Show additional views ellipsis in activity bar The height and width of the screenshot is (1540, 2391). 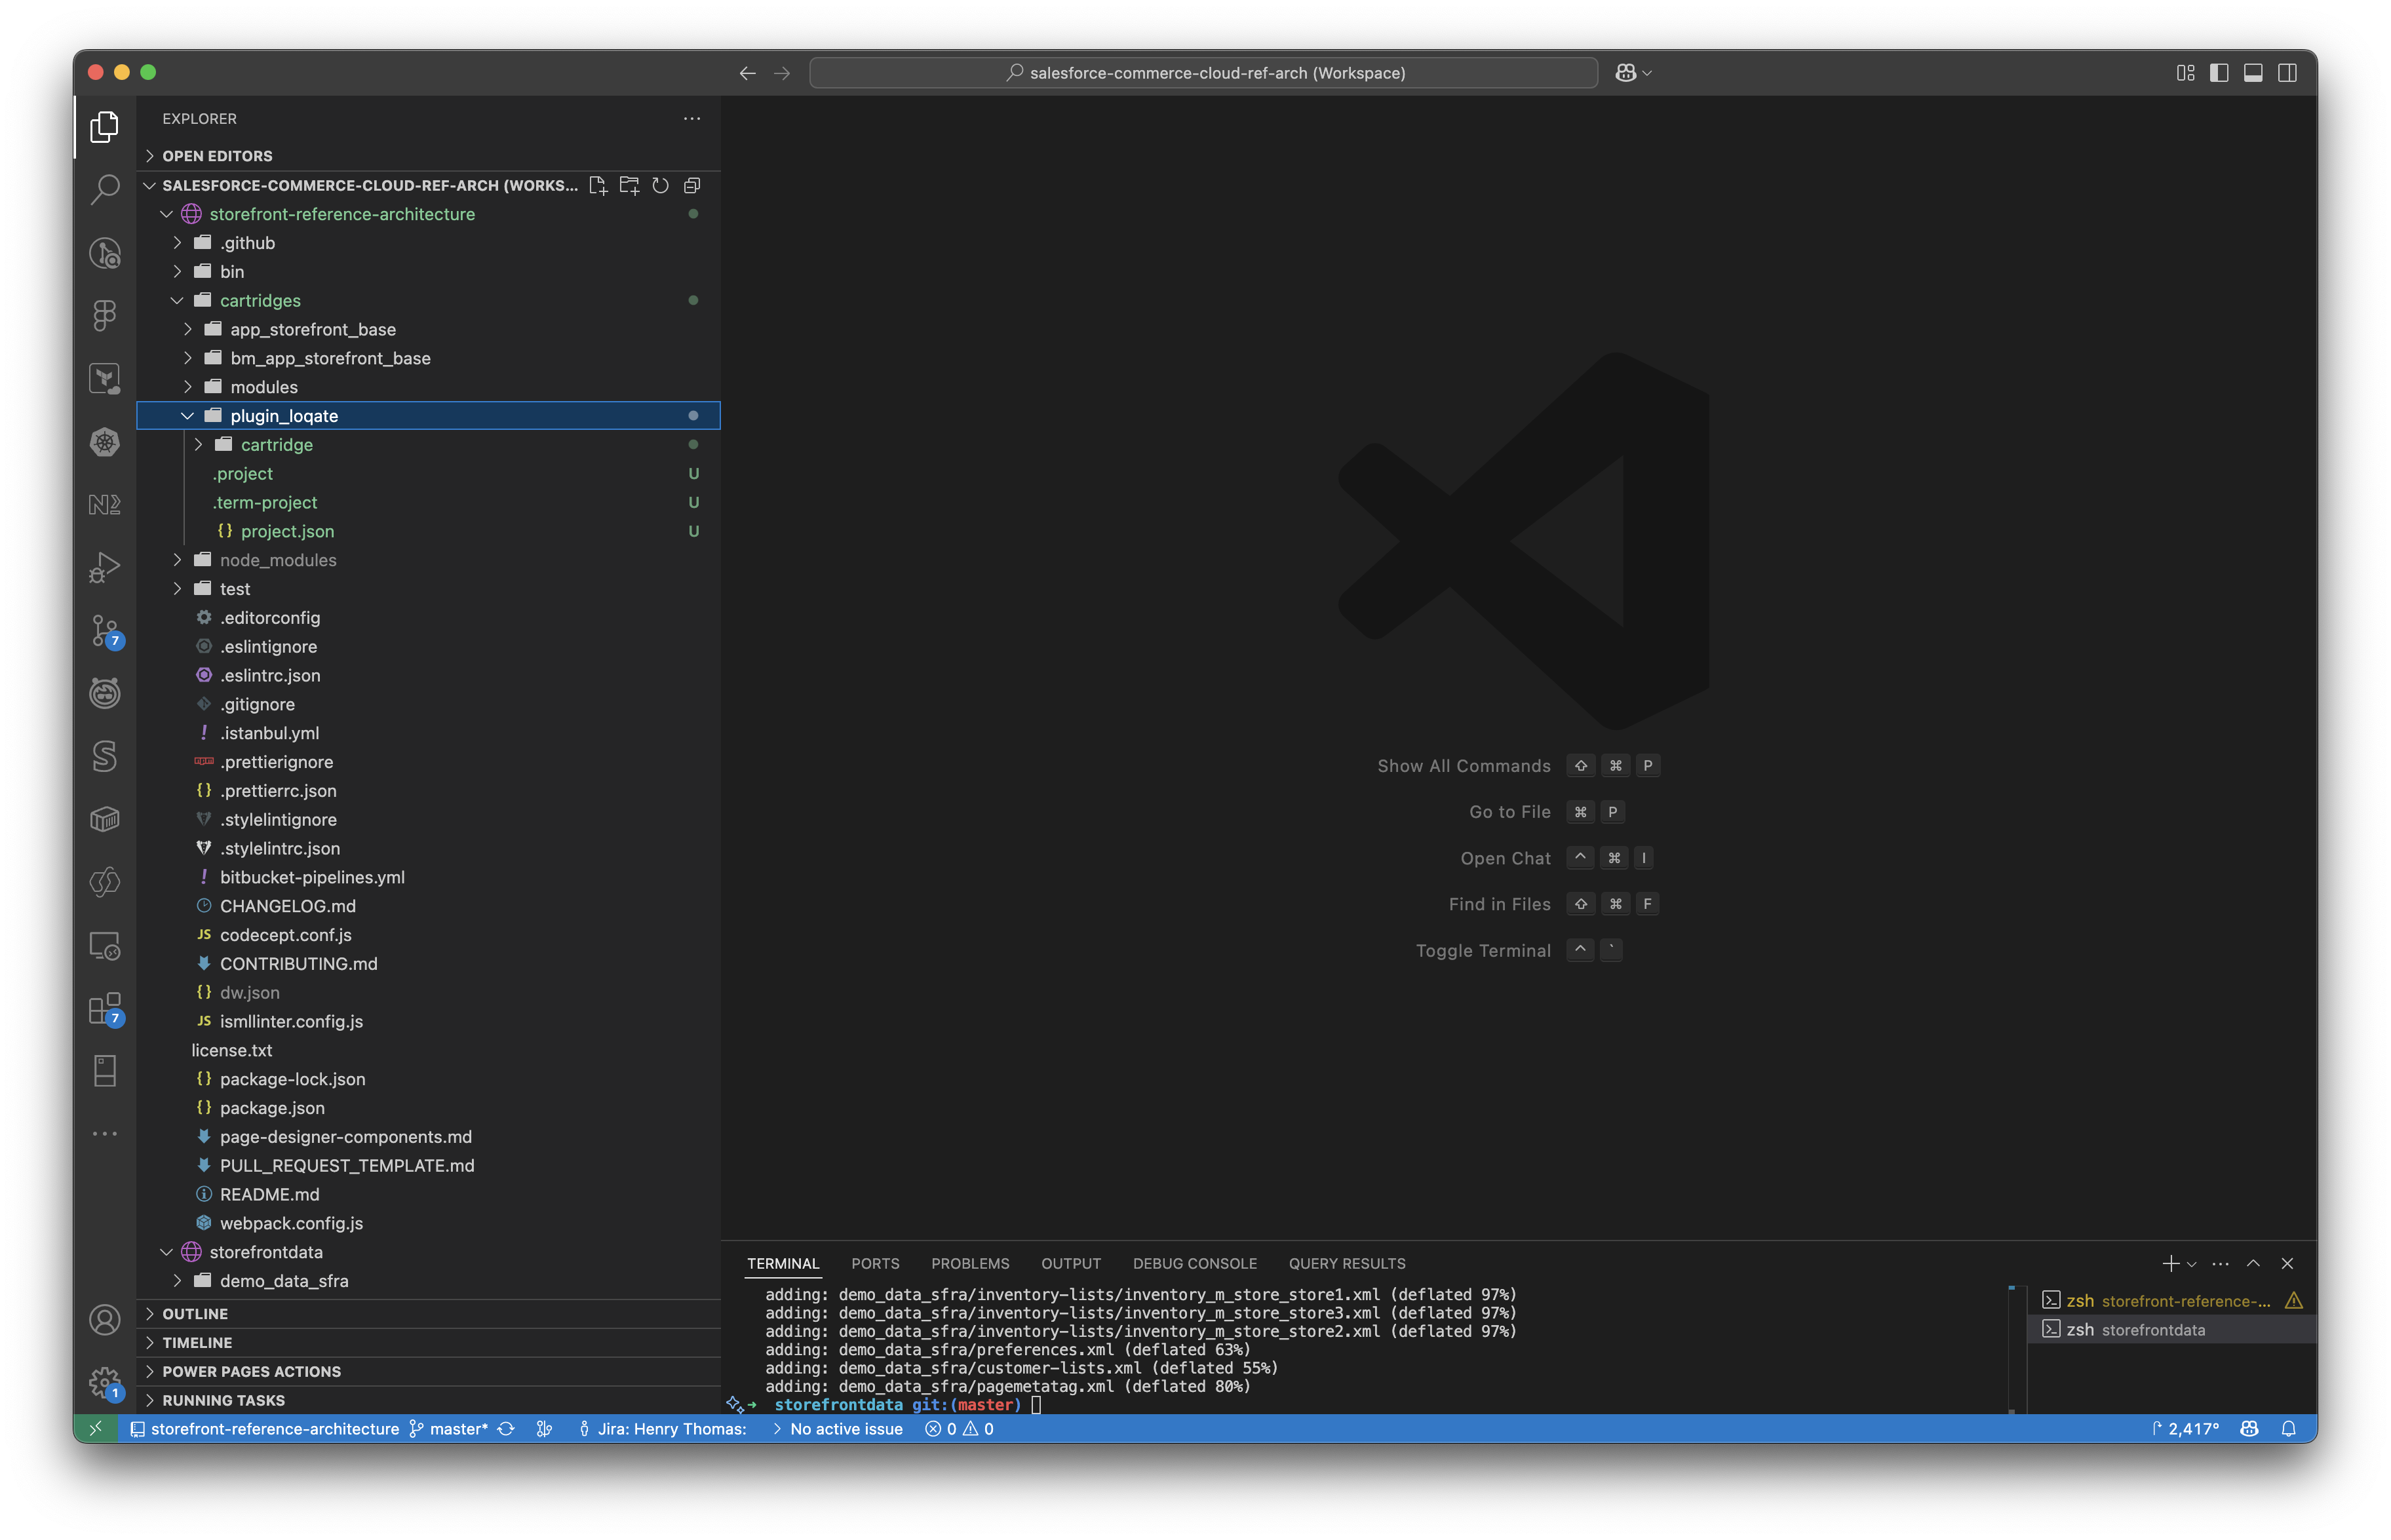pos(104,1134)
